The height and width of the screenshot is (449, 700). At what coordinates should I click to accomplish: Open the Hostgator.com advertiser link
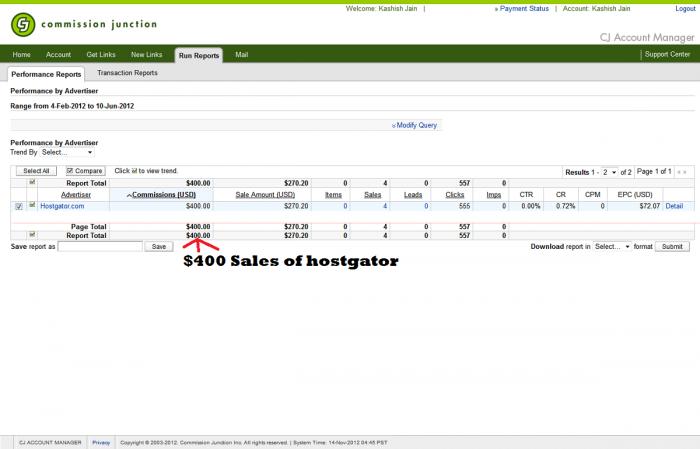(x=62, y=206)
